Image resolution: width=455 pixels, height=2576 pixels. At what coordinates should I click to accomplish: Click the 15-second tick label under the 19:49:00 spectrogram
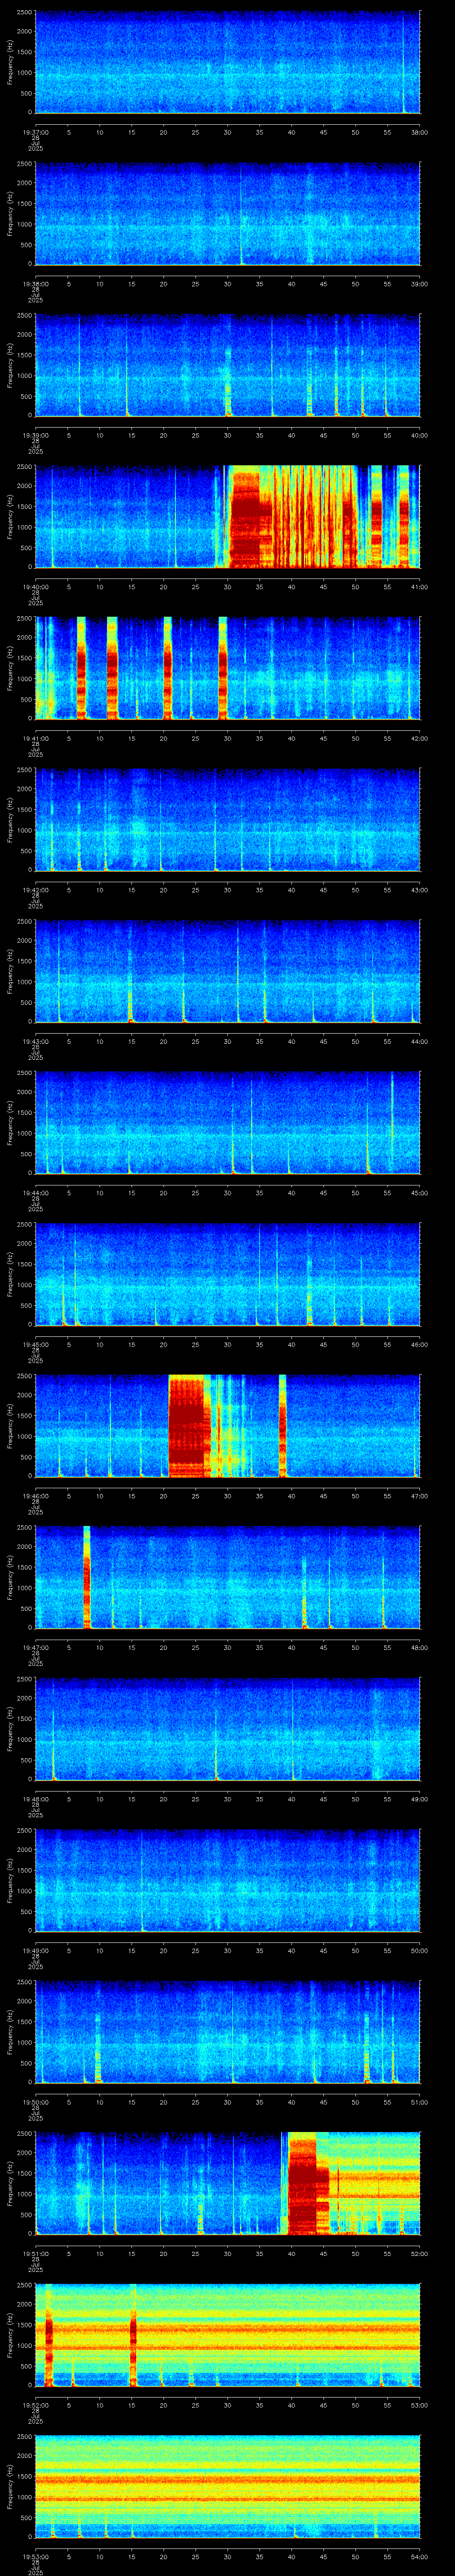click(131, 1950)
